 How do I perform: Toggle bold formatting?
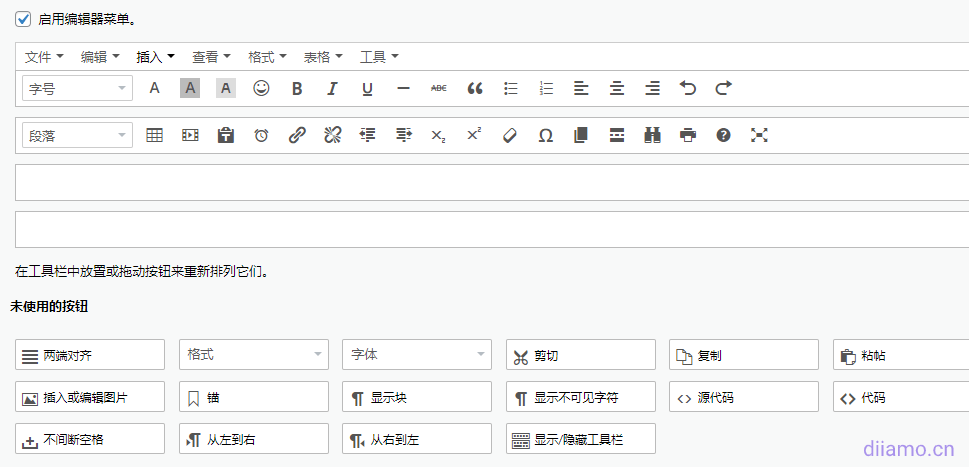[x=297, y=88]
